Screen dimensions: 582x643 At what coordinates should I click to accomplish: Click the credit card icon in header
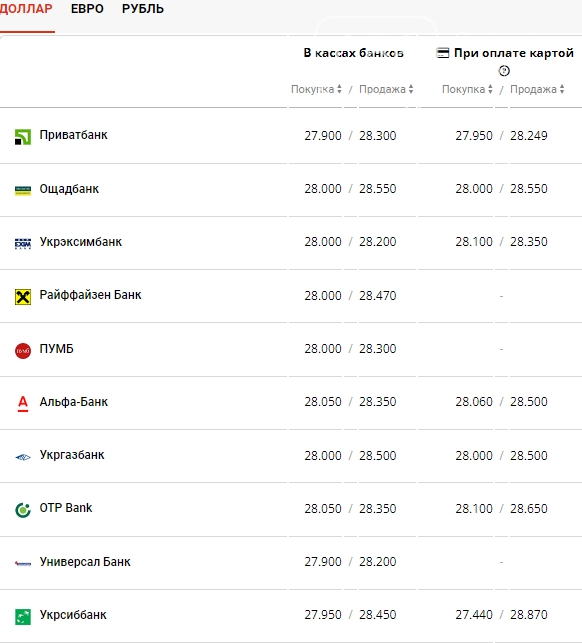coord(443,53)
